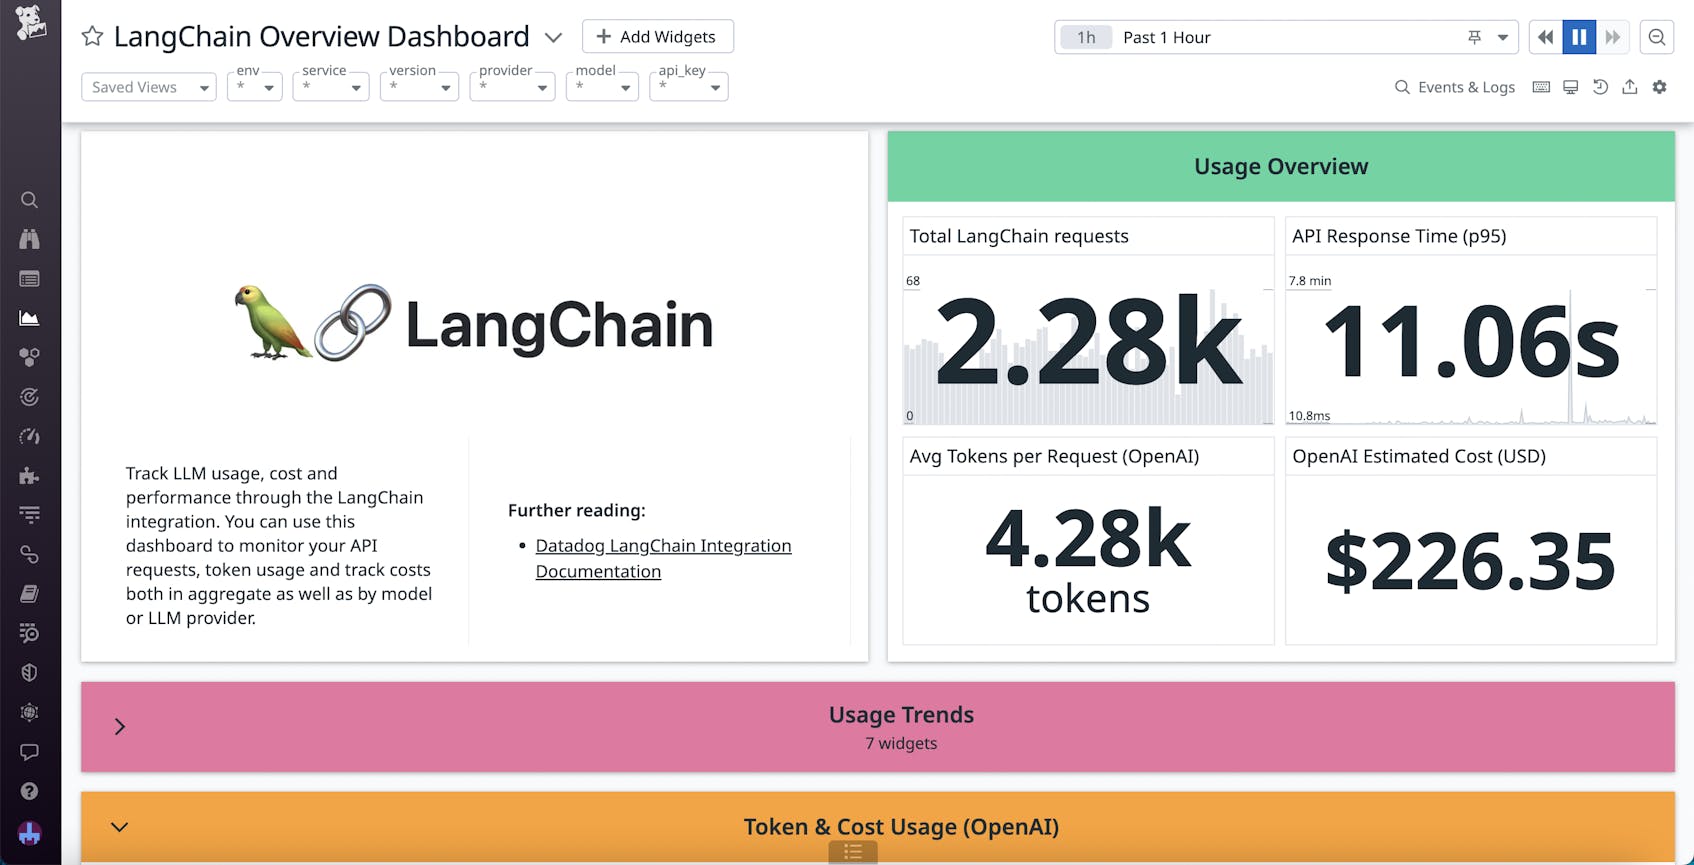Click the Add Widgets button
Image resolution: width=1694 pixels, height=865 pixels.
pyautogui.click(x=658, y=36)
